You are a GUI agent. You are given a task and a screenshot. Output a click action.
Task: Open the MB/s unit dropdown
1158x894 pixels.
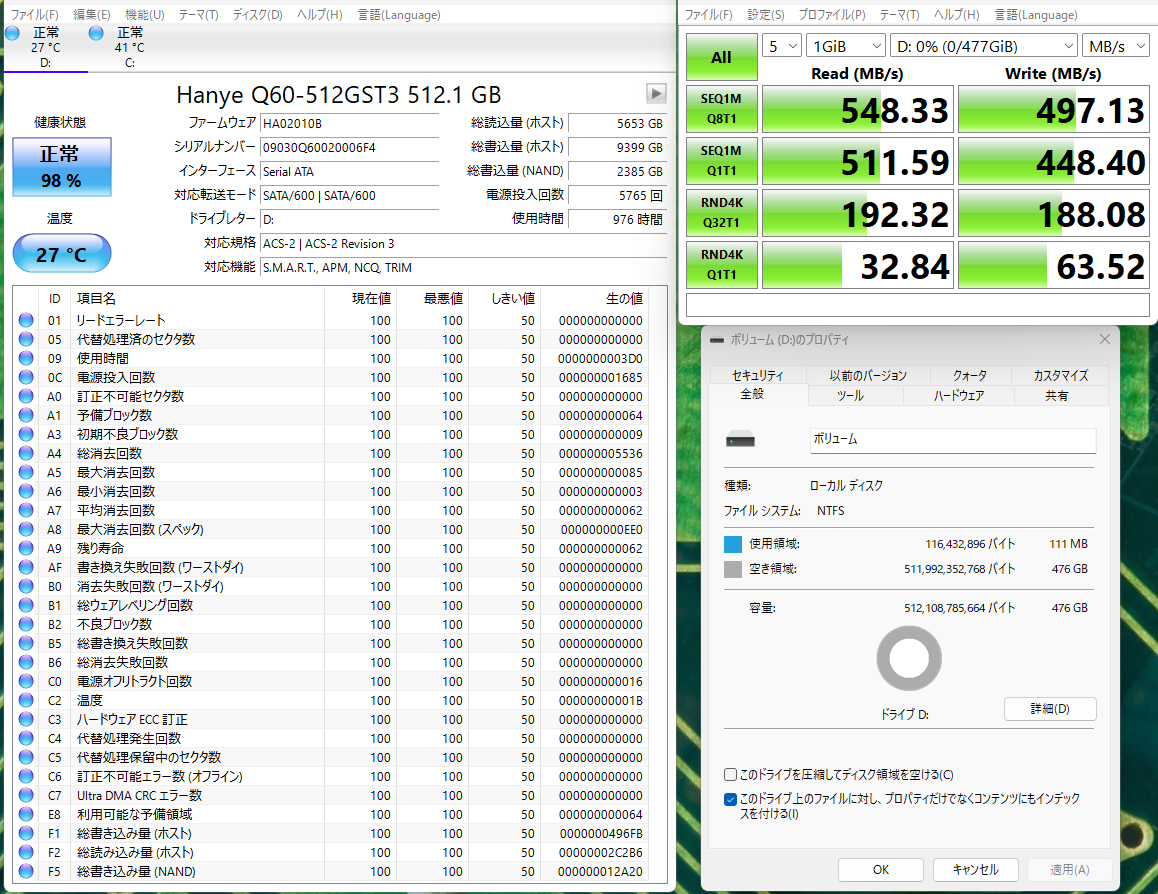tap(1115, 46)
